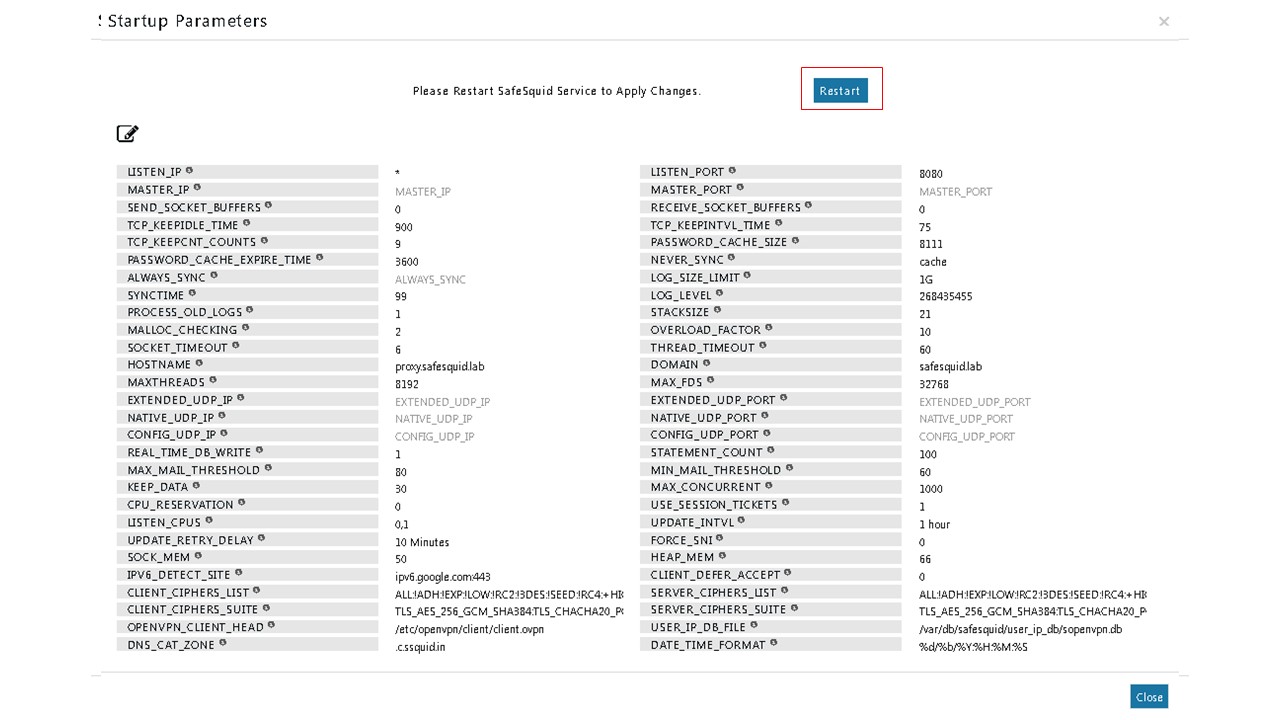Click info icon next to MALLOC_CHECKING
This screenshot has height=720, width=1280.
coord(246,328)
